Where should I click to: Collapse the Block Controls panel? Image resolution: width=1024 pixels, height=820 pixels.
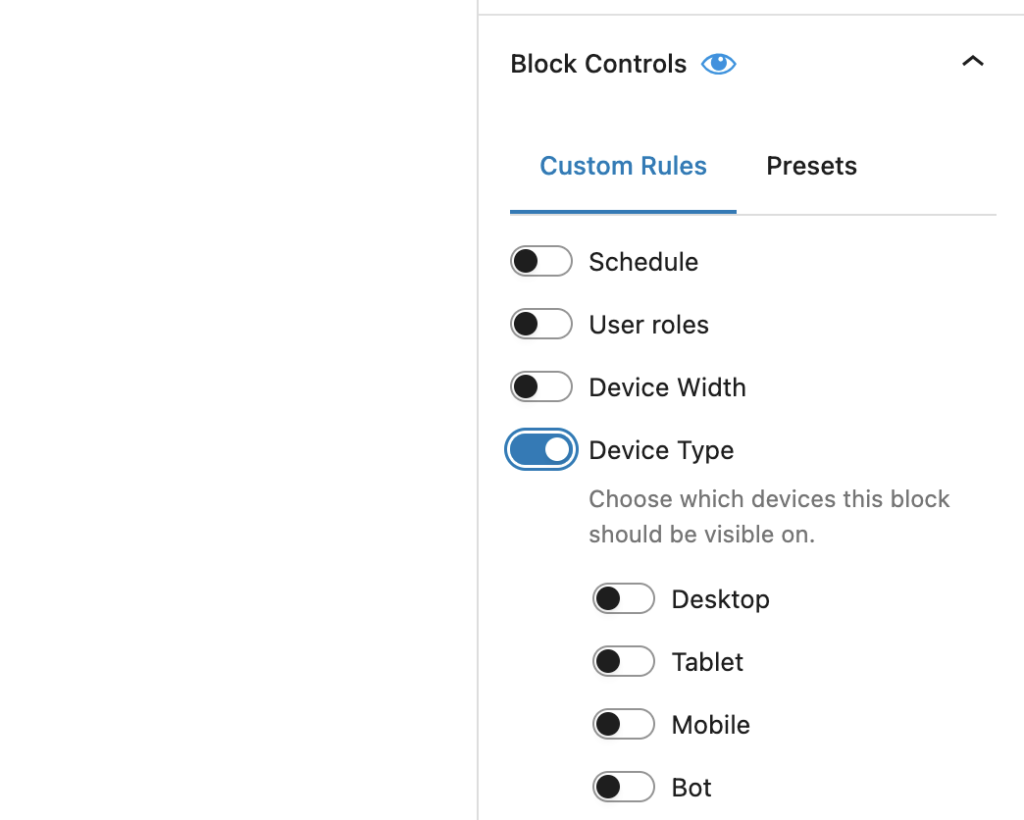pos(972,61)
